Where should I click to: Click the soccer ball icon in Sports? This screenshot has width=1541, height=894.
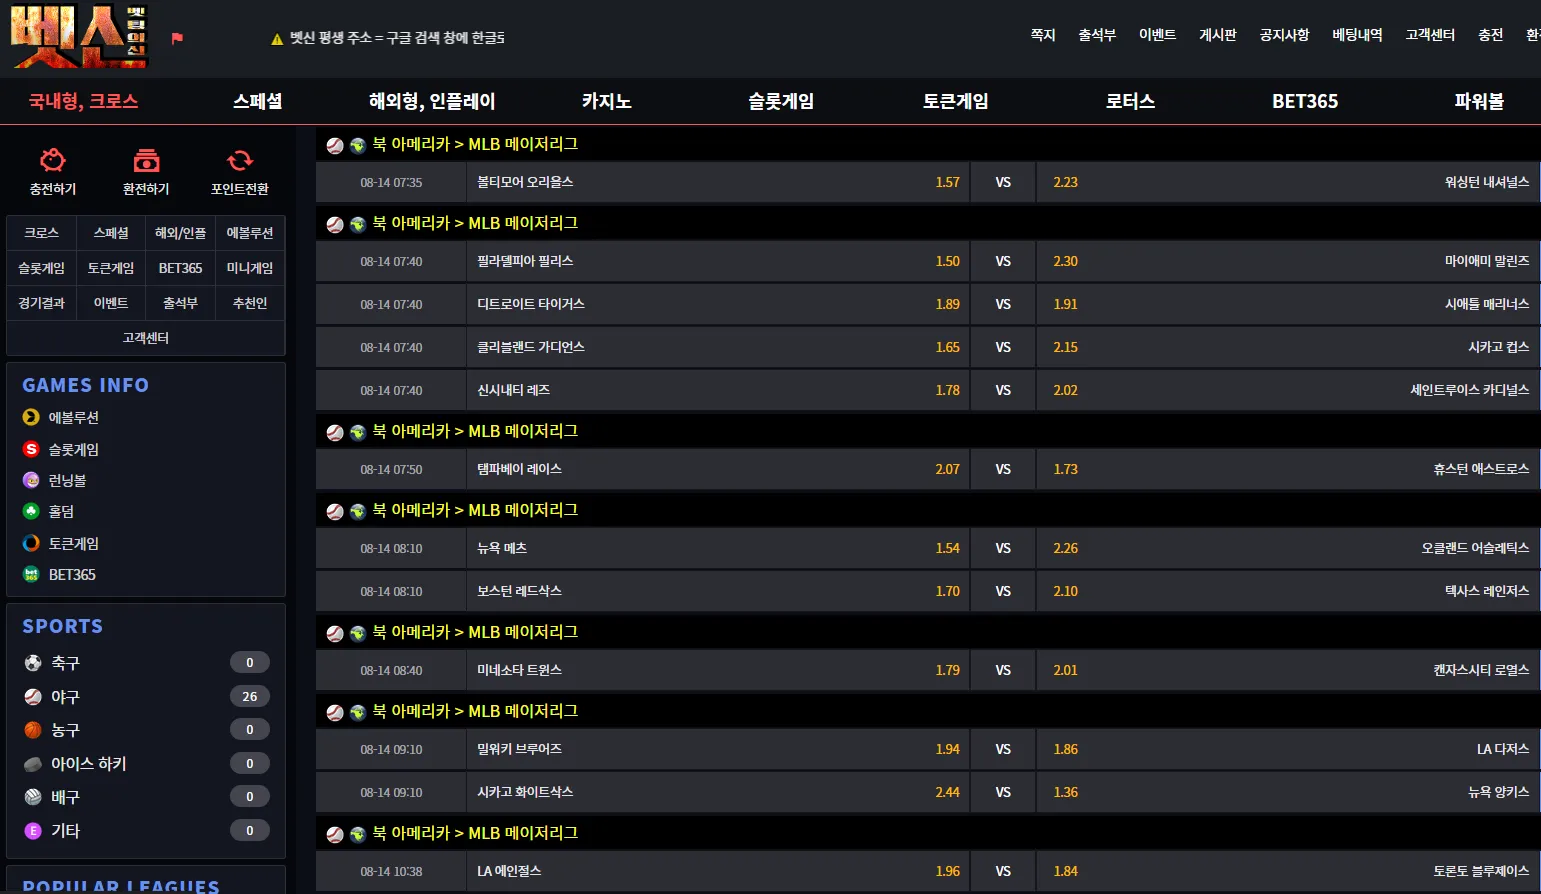pos(33,663)
